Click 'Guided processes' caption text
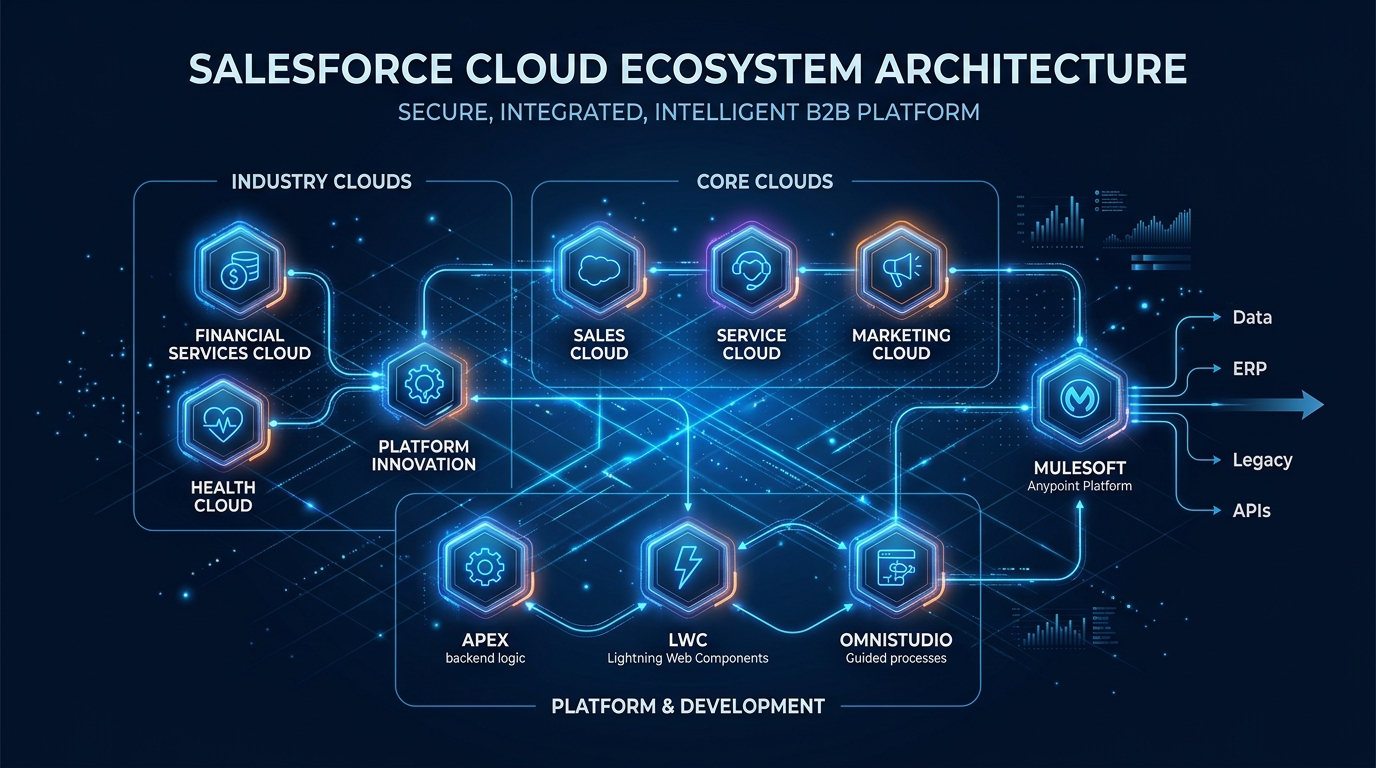The width and height of the screenshot is (1376, 768). pos(895,658)
